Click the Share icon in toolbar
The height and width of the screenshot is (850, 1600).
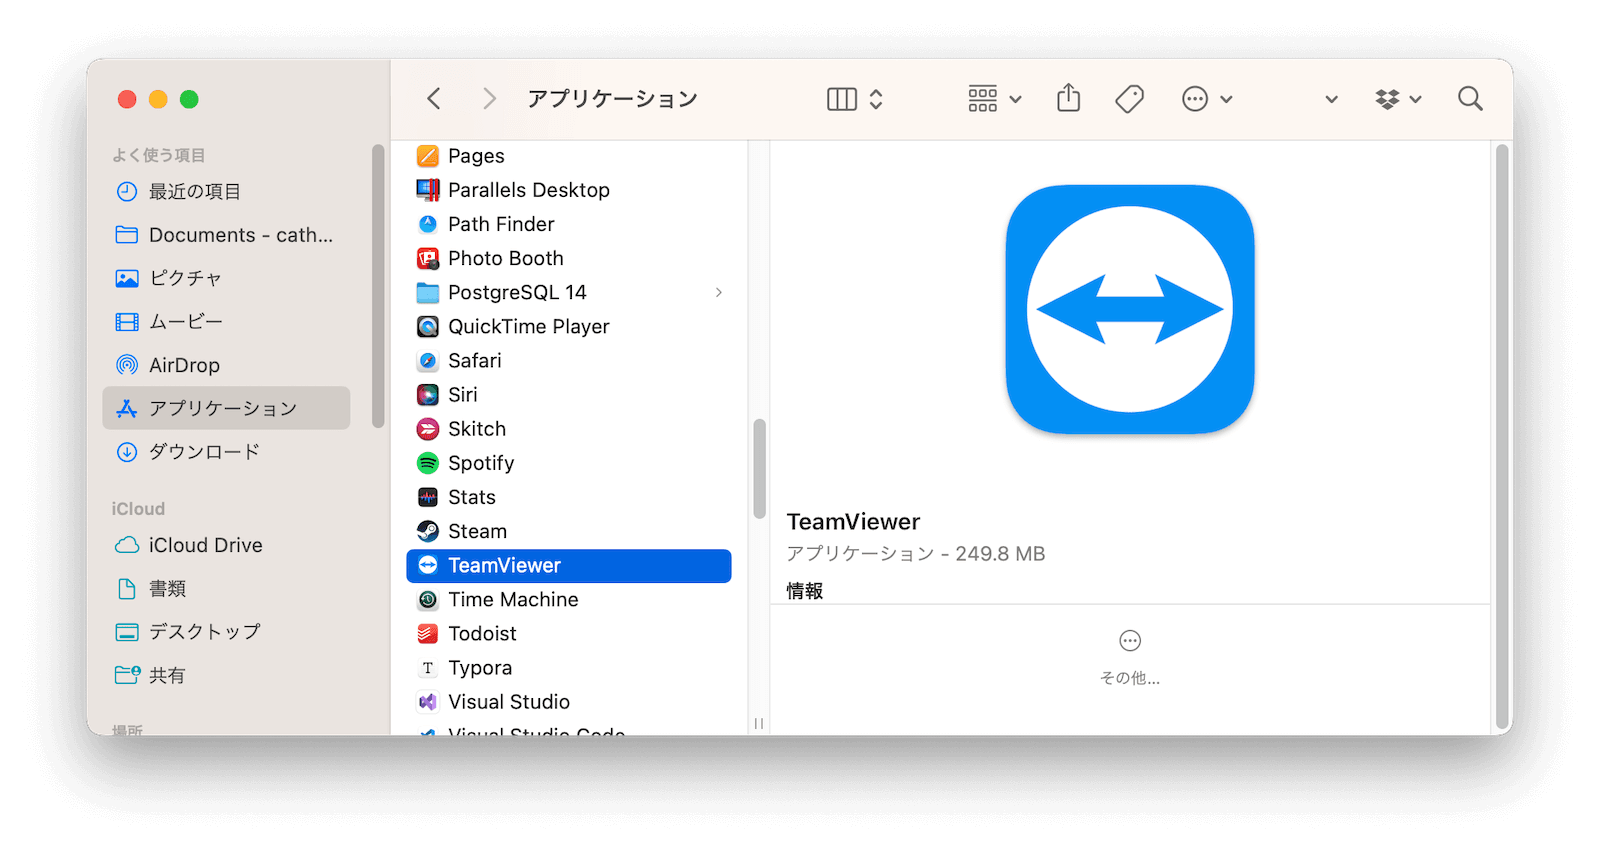(x=1069, y=98)
